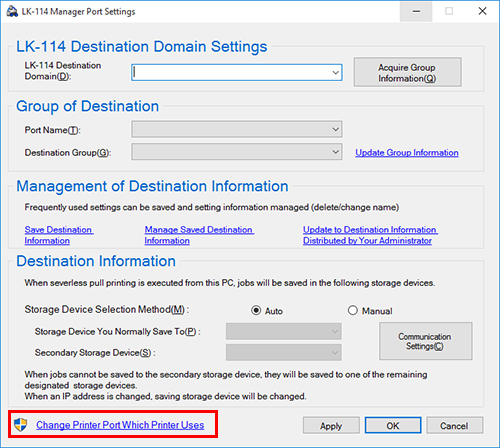The width and height of the screenshot is (500, 448).
Task: Click Save Destination Information link
Action: tap(59, 235)
